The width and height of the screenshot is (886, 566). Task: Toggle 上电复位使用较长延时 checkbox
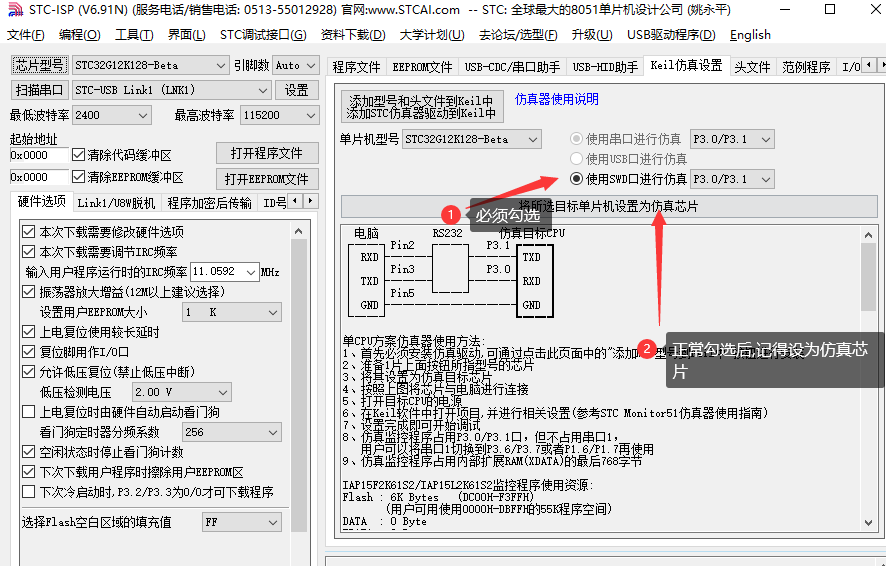pos(28,332)
